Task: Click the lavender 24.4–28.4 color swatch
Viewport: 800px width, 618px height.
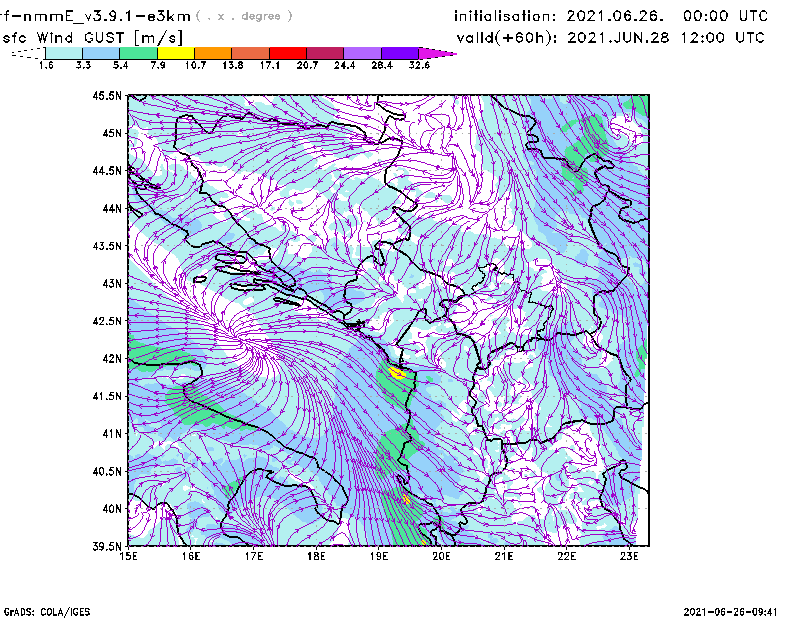Action: 363,53
